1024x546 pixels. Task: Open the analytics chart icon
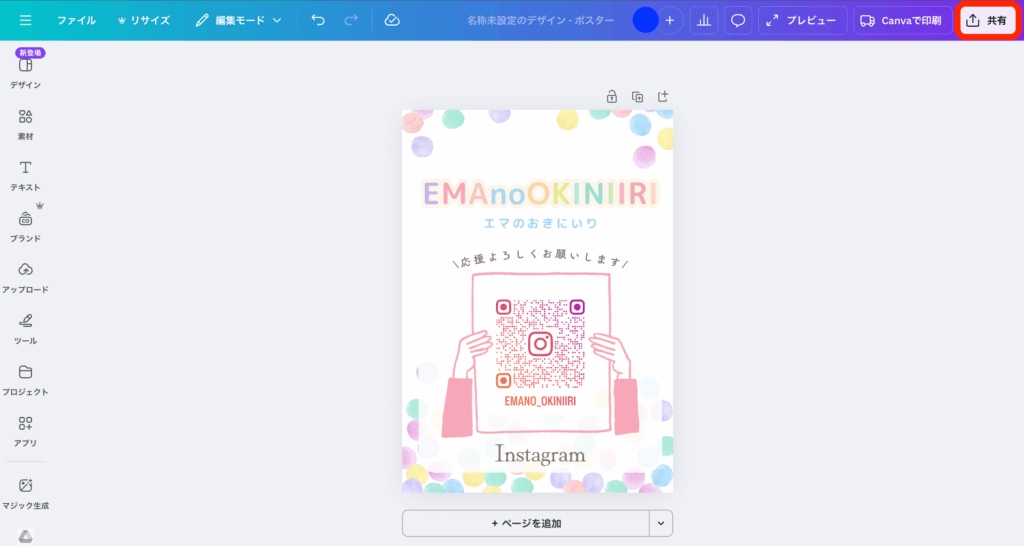click(x=704, y=20)
